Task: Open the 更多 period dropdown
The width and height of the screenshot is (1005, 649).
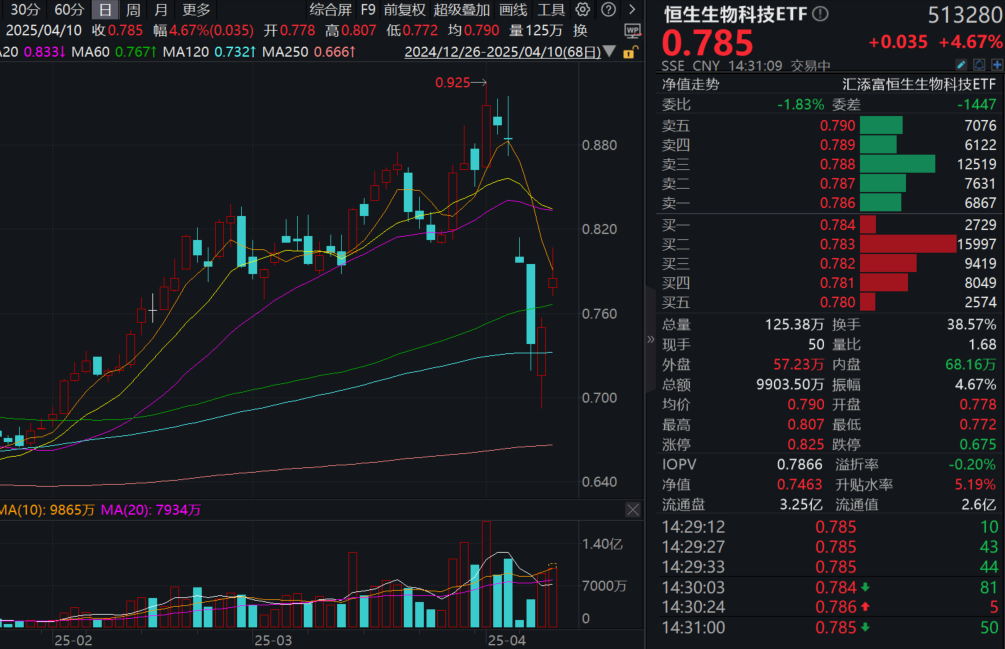Action: 196,10
